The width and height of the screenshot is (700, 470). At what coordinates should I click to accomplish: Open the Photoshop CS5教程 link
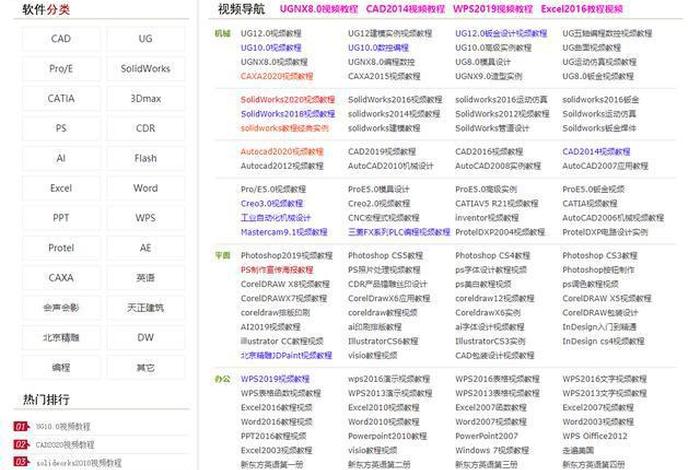(x=385, y=256)
